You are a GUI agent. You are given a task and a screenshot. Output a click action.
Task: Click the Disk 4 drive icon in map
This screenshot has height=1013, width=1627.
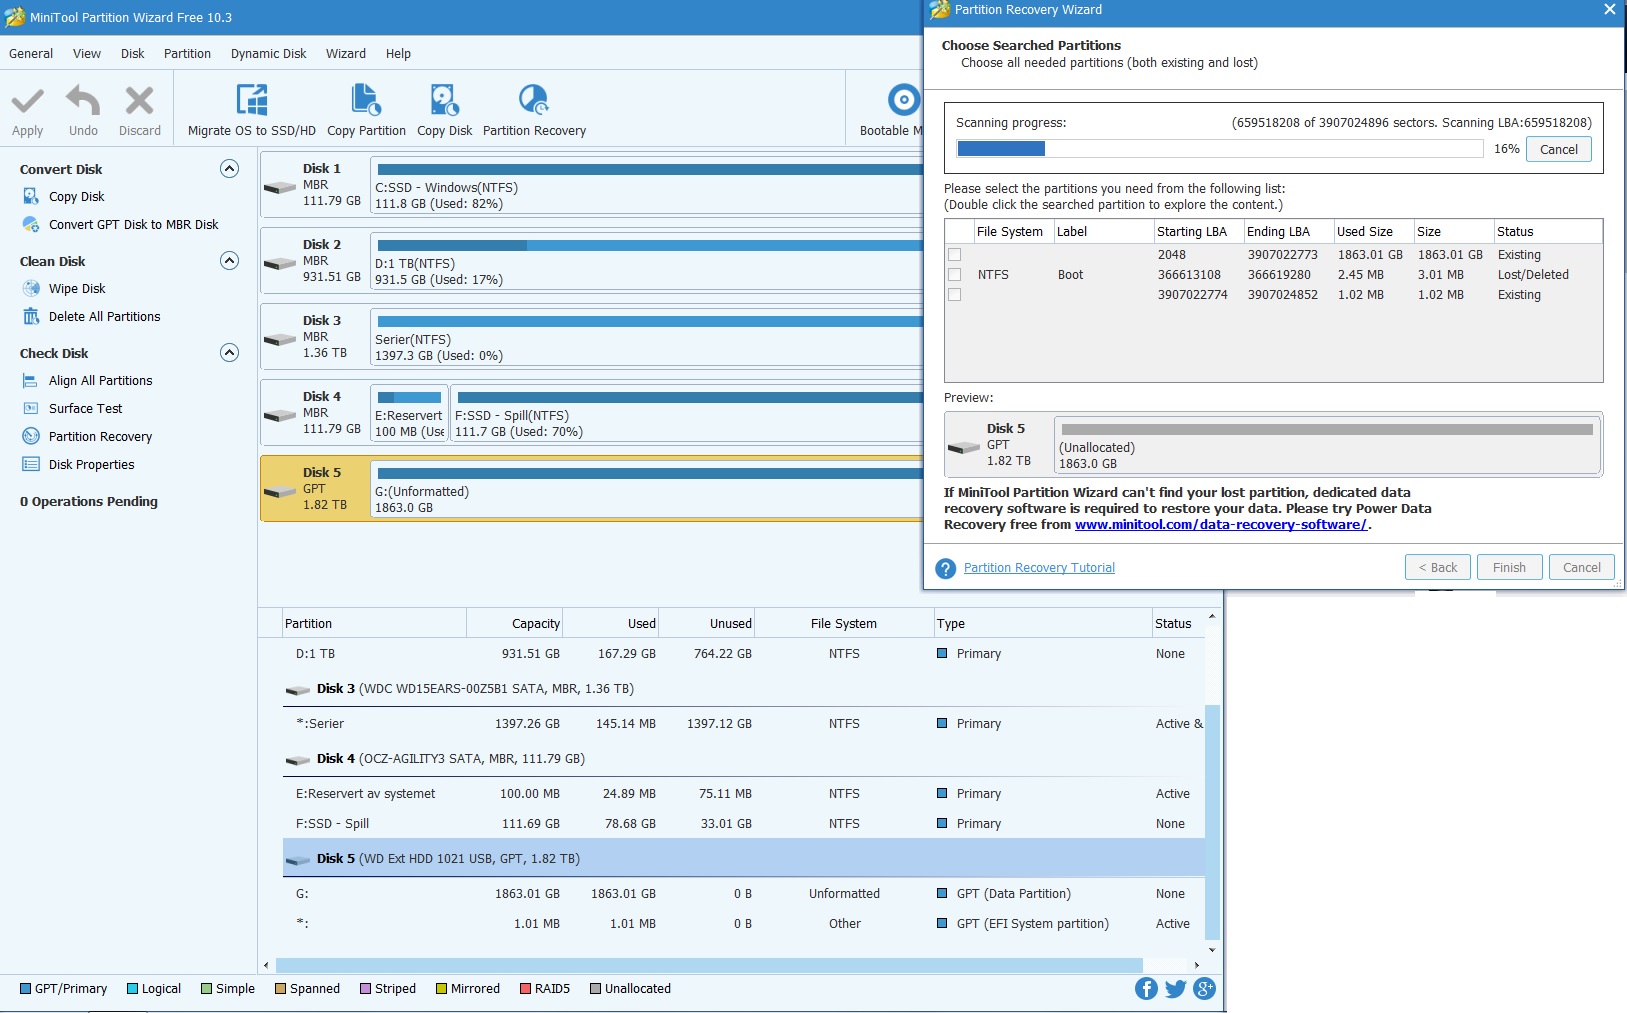tap(280, 415)
